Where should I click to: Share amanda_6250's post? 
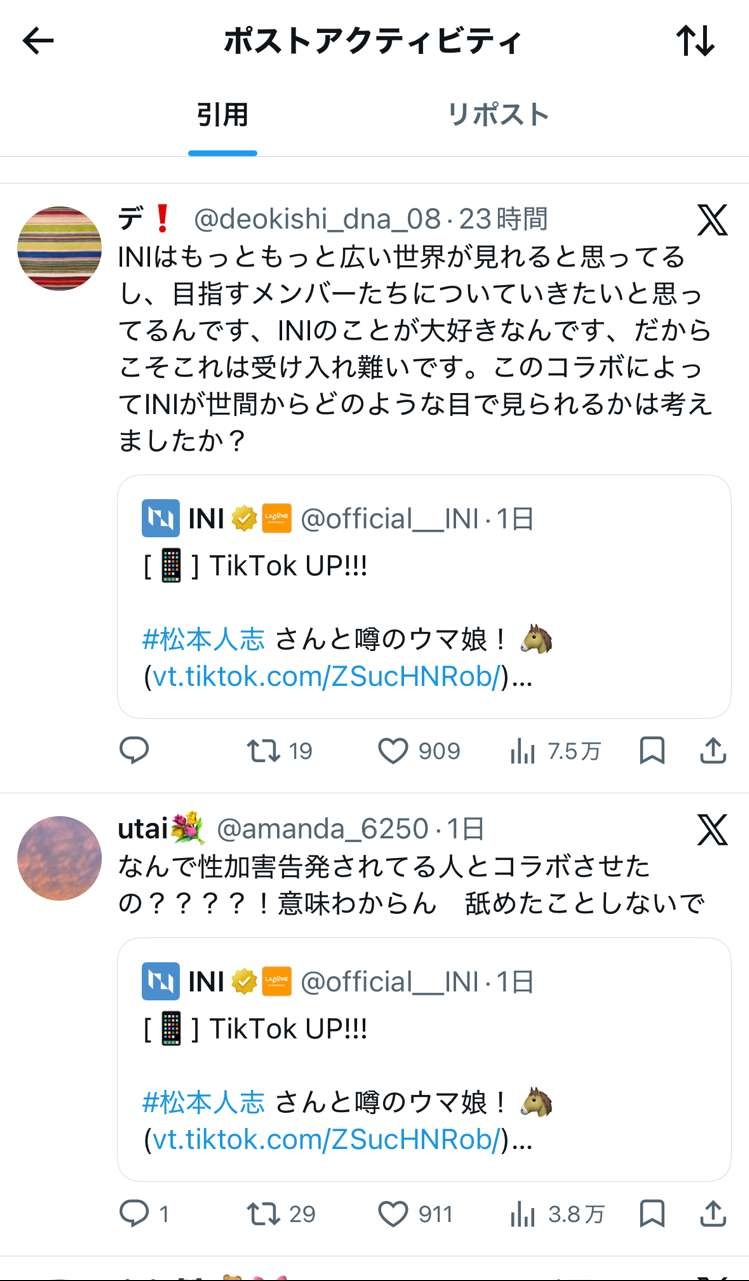[712, 1214]
